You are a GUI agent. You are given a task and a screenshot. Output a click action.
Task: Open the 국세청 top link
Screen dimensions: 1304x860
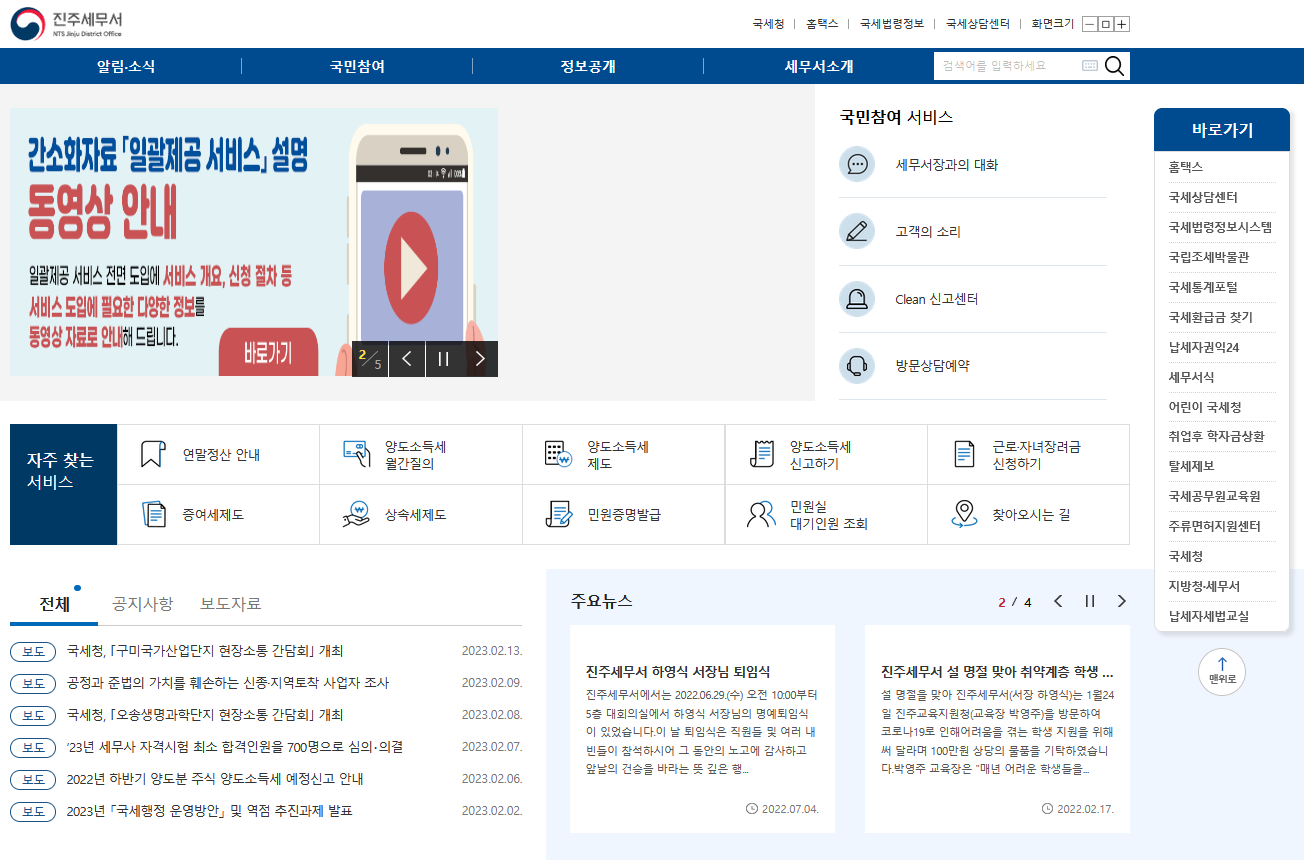click(x=768, y=24)
